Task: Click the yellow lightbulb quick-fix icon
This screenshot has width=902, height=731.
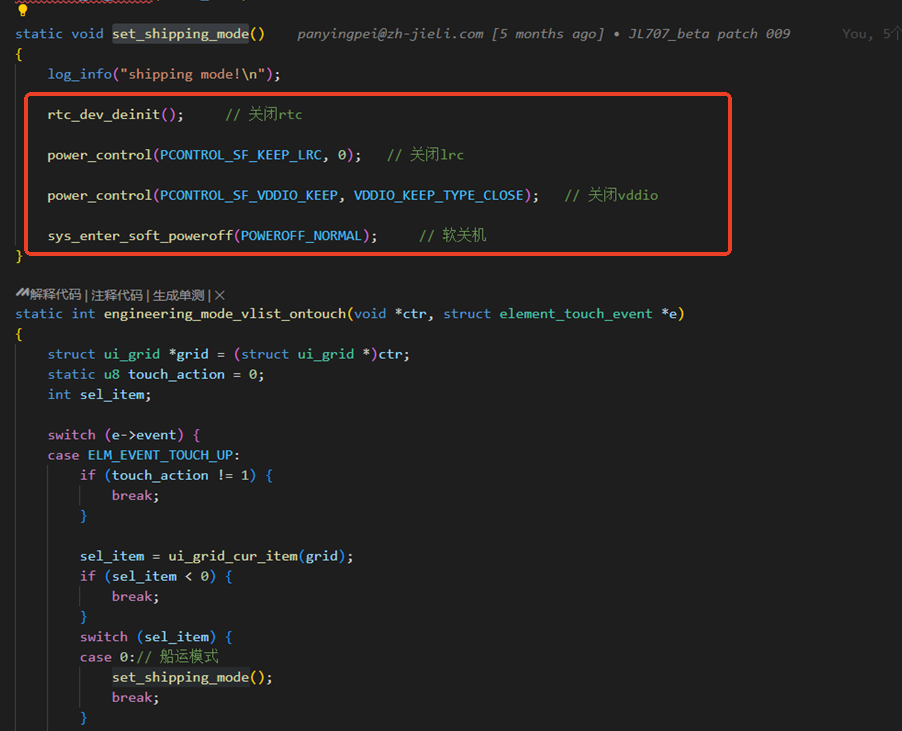Action: (x=22, y=10)
